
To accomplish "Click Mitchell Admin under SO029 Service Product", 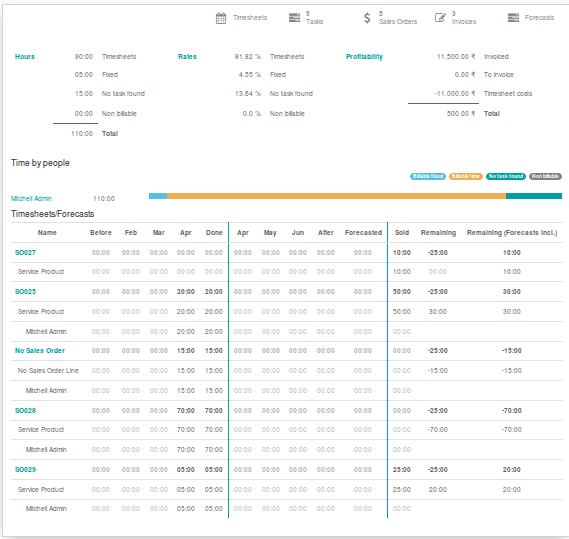I will click(x=46, y=509).
